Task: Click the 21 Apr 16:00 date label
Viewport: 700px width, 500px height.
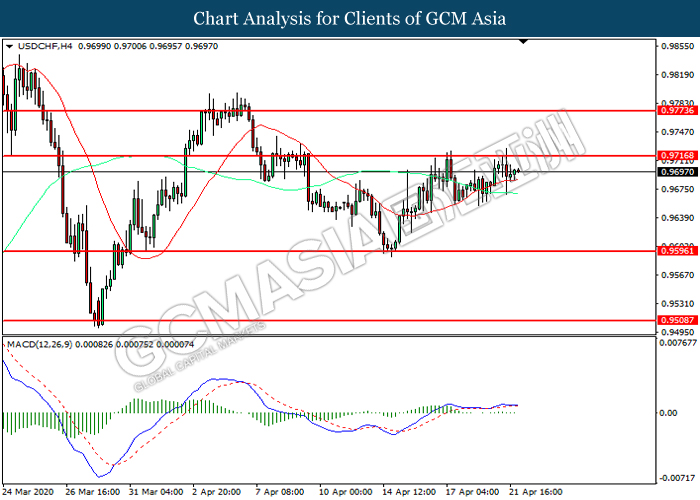Action: pyautogui.click(x=536, y=492)
